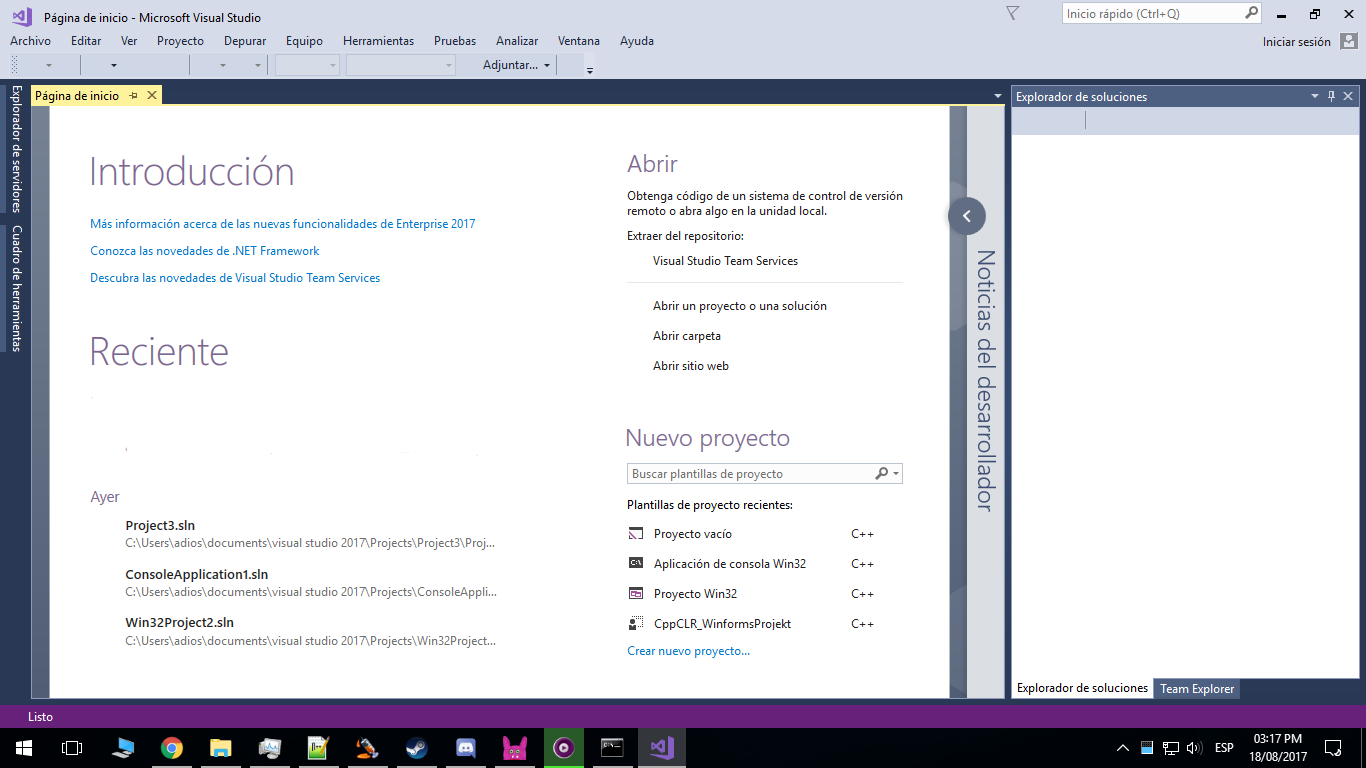Viewport: 1366px width, 768px height.
Task: Click the notifications flag filter icon
Action: 1012,13
